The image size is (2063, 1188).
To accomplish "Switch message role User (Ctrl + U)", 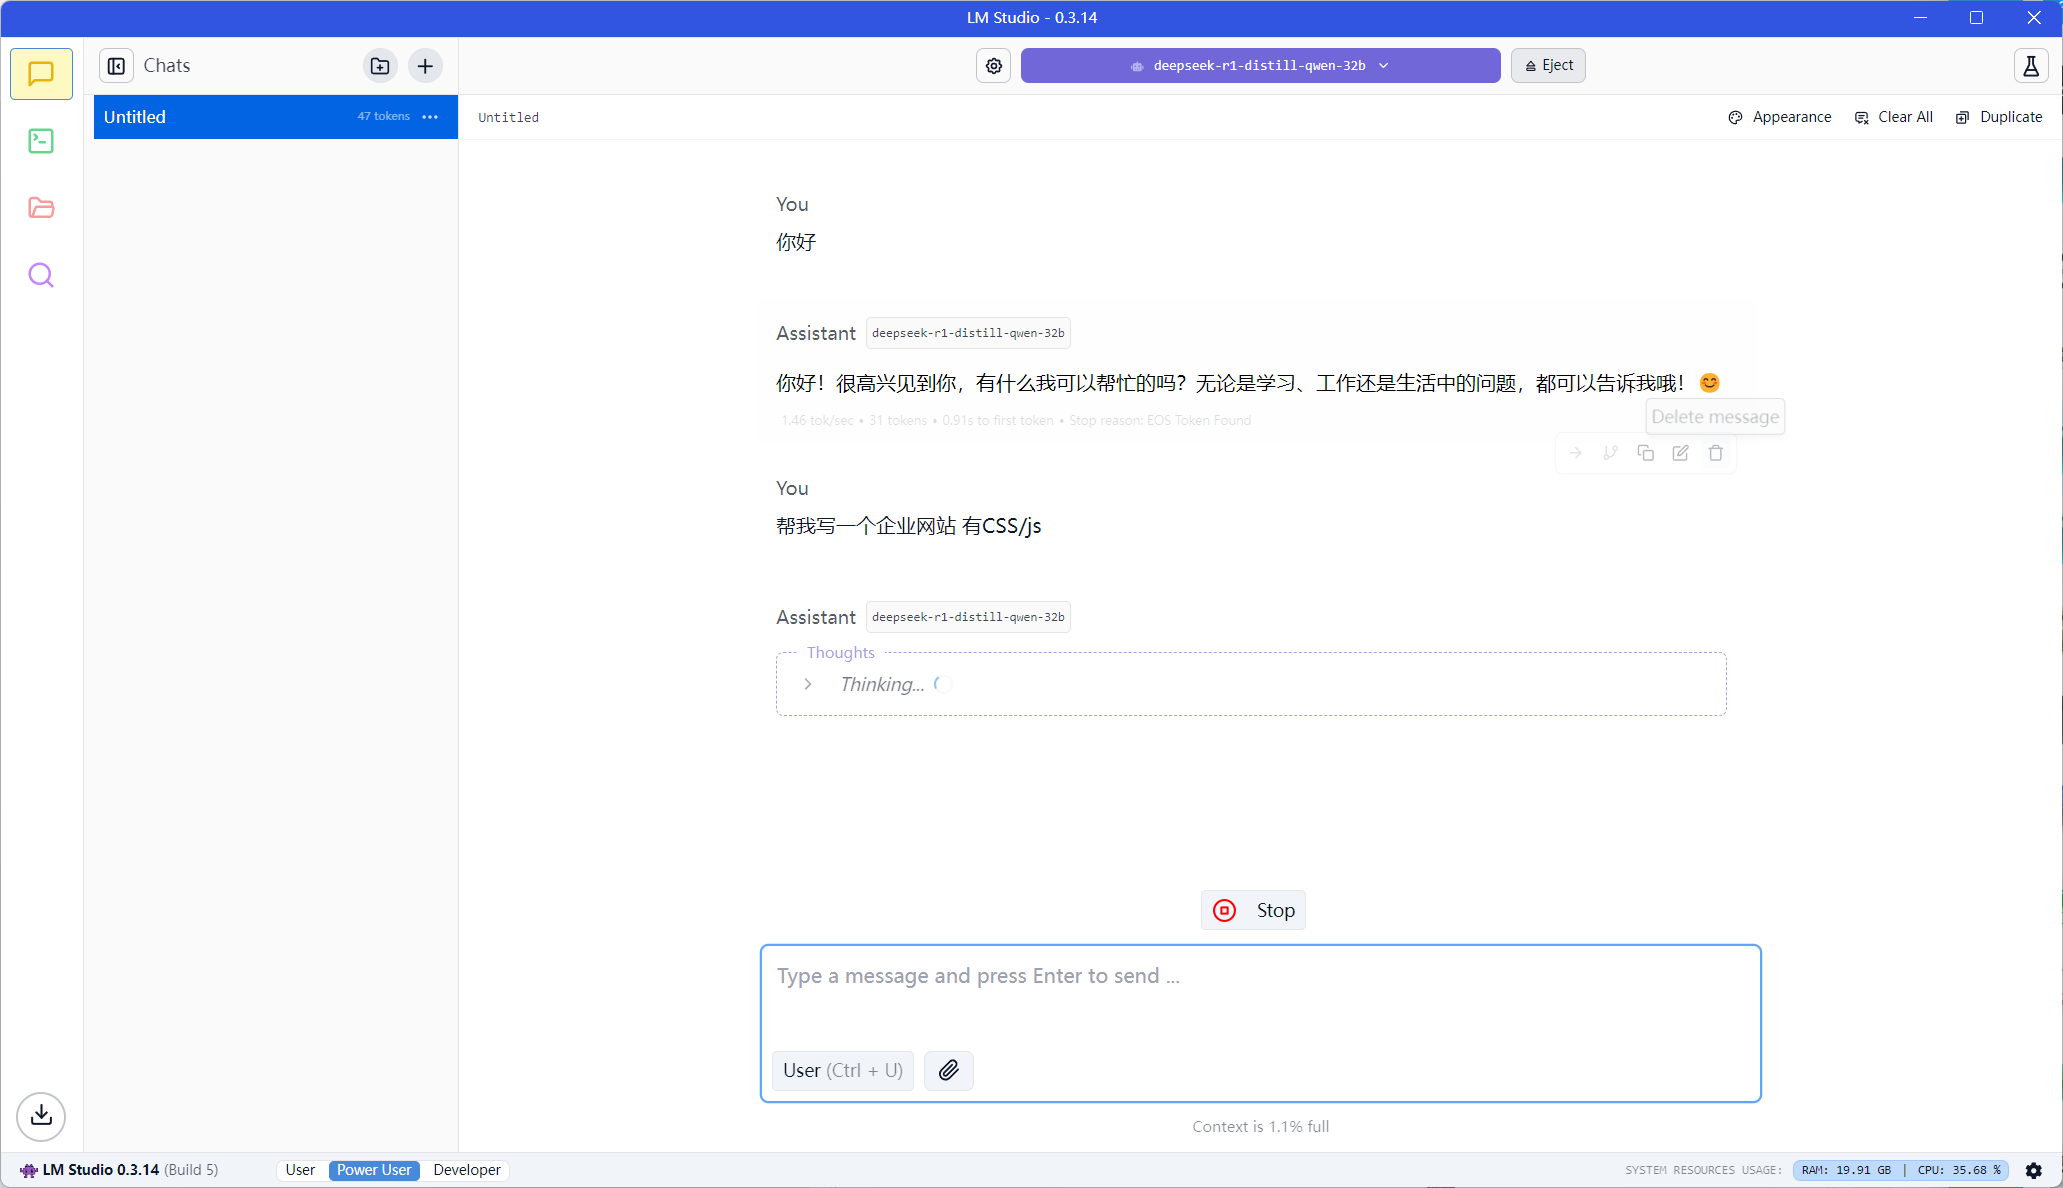I will click(x=843, y=1070).
